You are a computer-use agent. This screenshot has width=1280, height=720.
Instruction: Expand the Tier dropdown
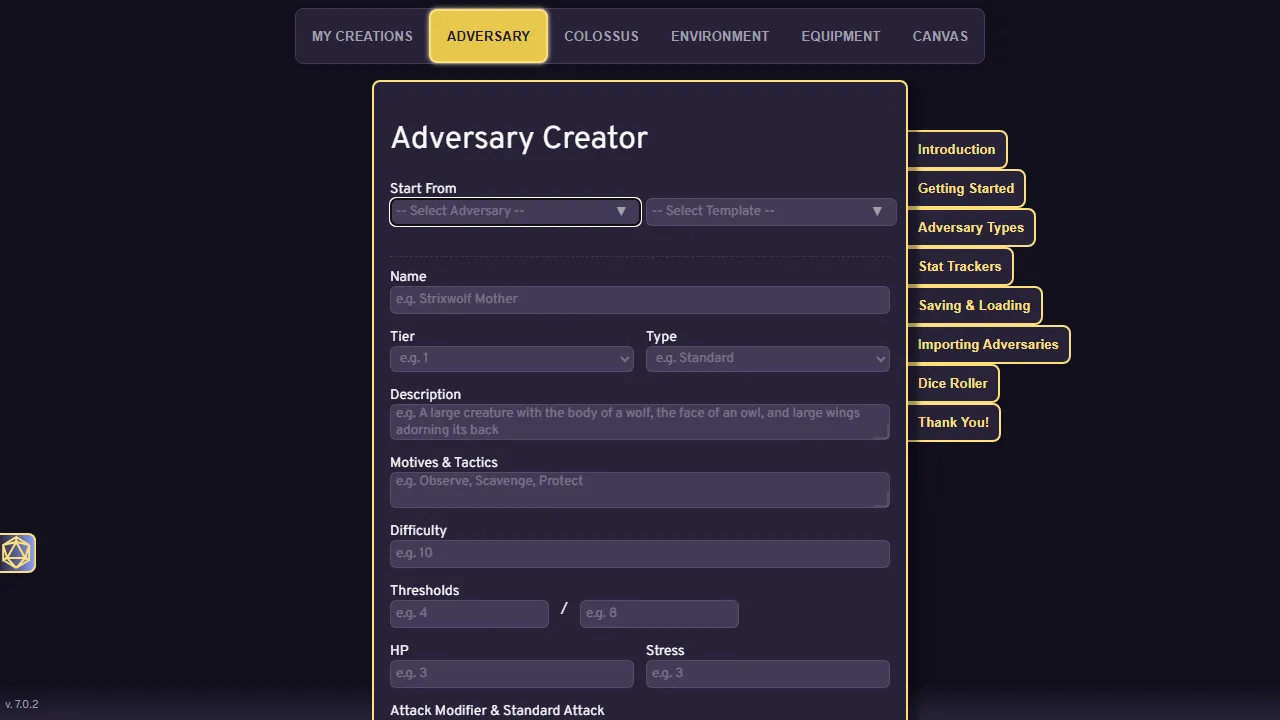click(x=511, y=358)
